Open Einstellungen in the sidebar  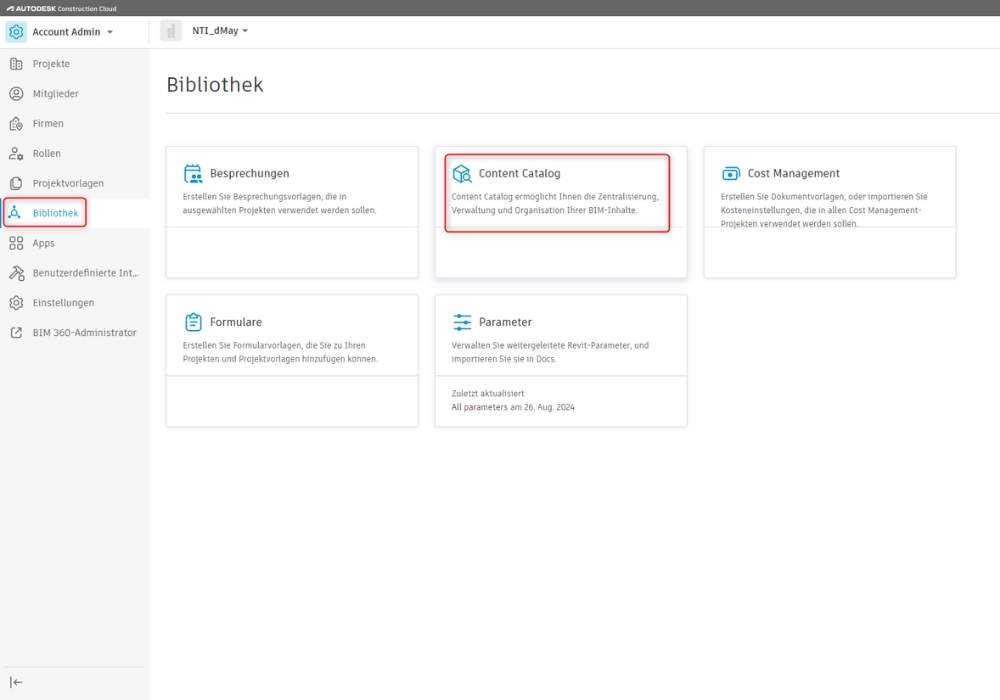click(x=63, y=303)
